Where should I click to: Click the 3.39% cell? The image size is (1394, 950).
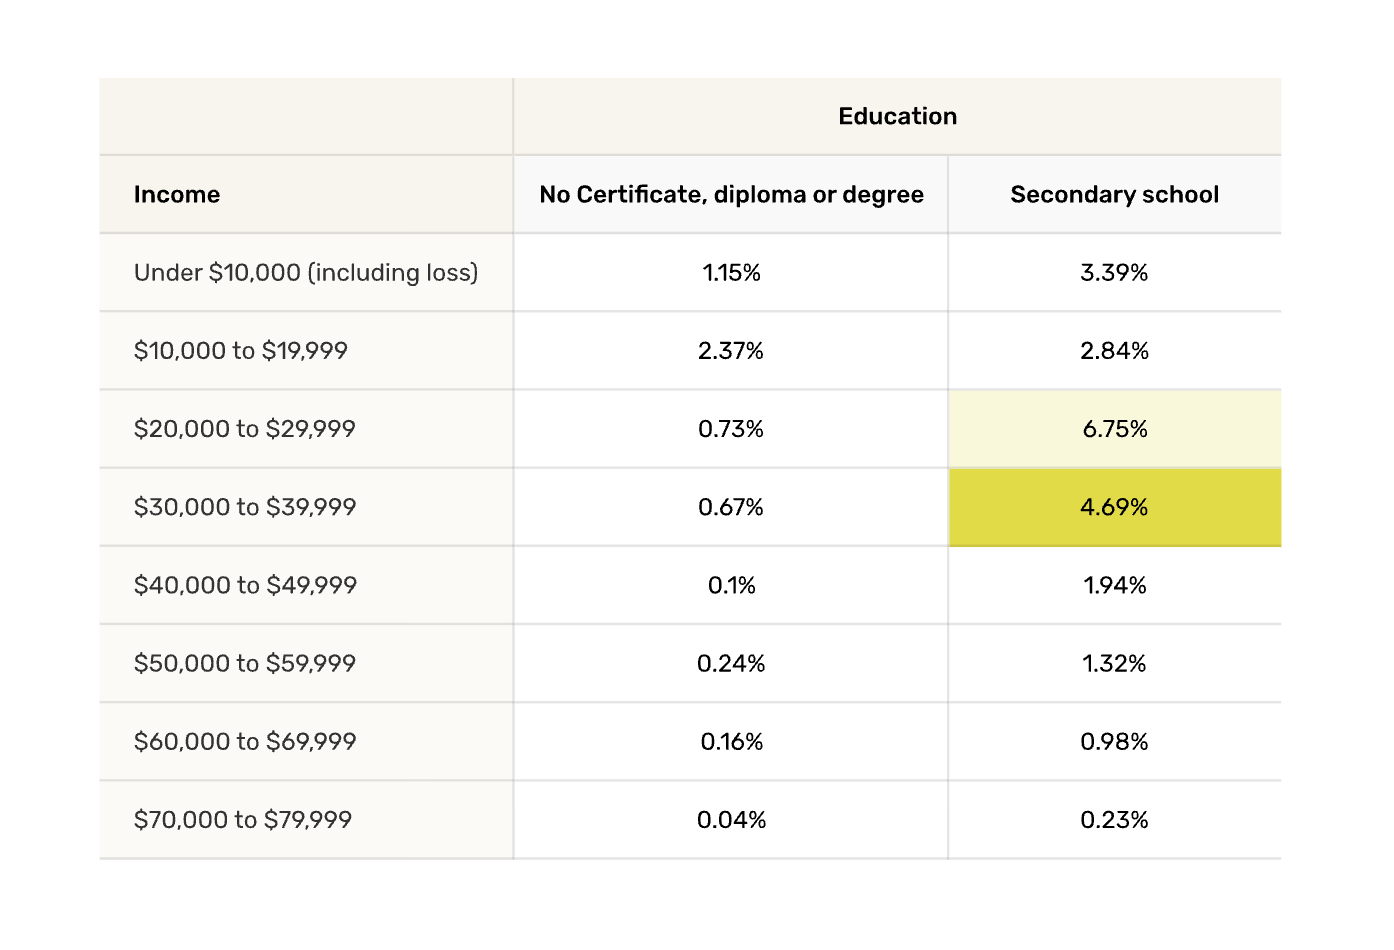(1114, 273)
